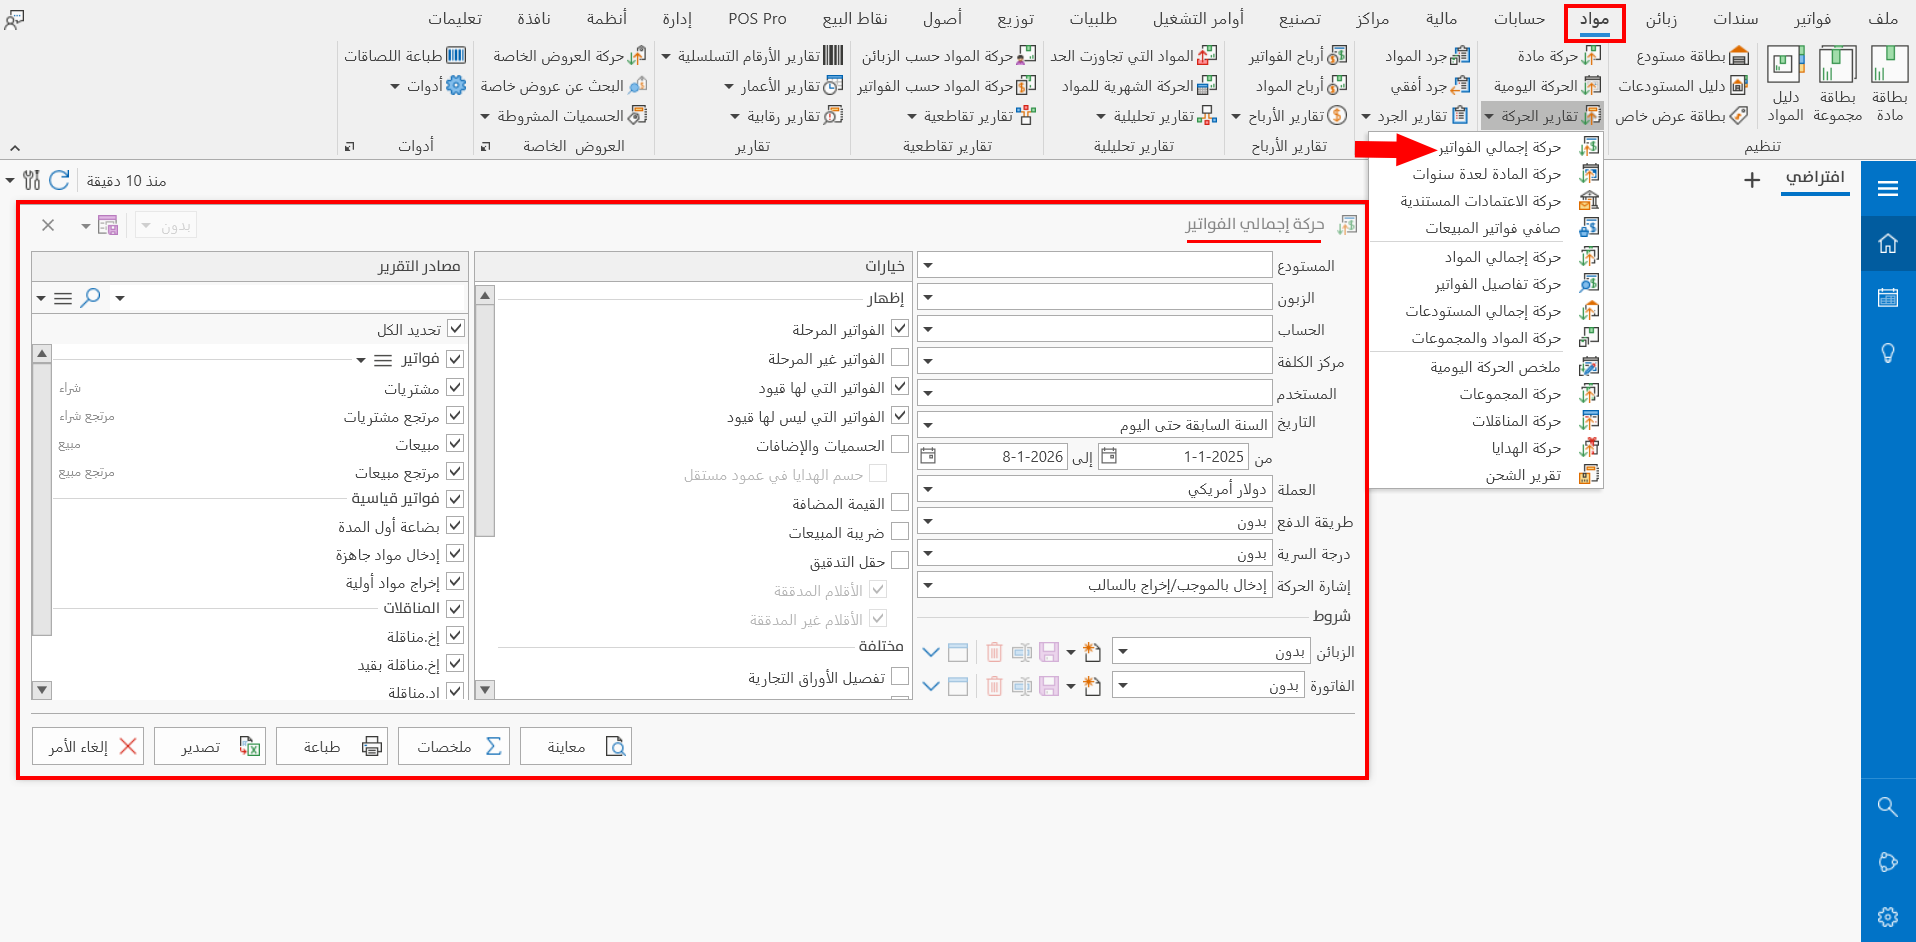Uncheck مشتريات in the report sources list

455,387
